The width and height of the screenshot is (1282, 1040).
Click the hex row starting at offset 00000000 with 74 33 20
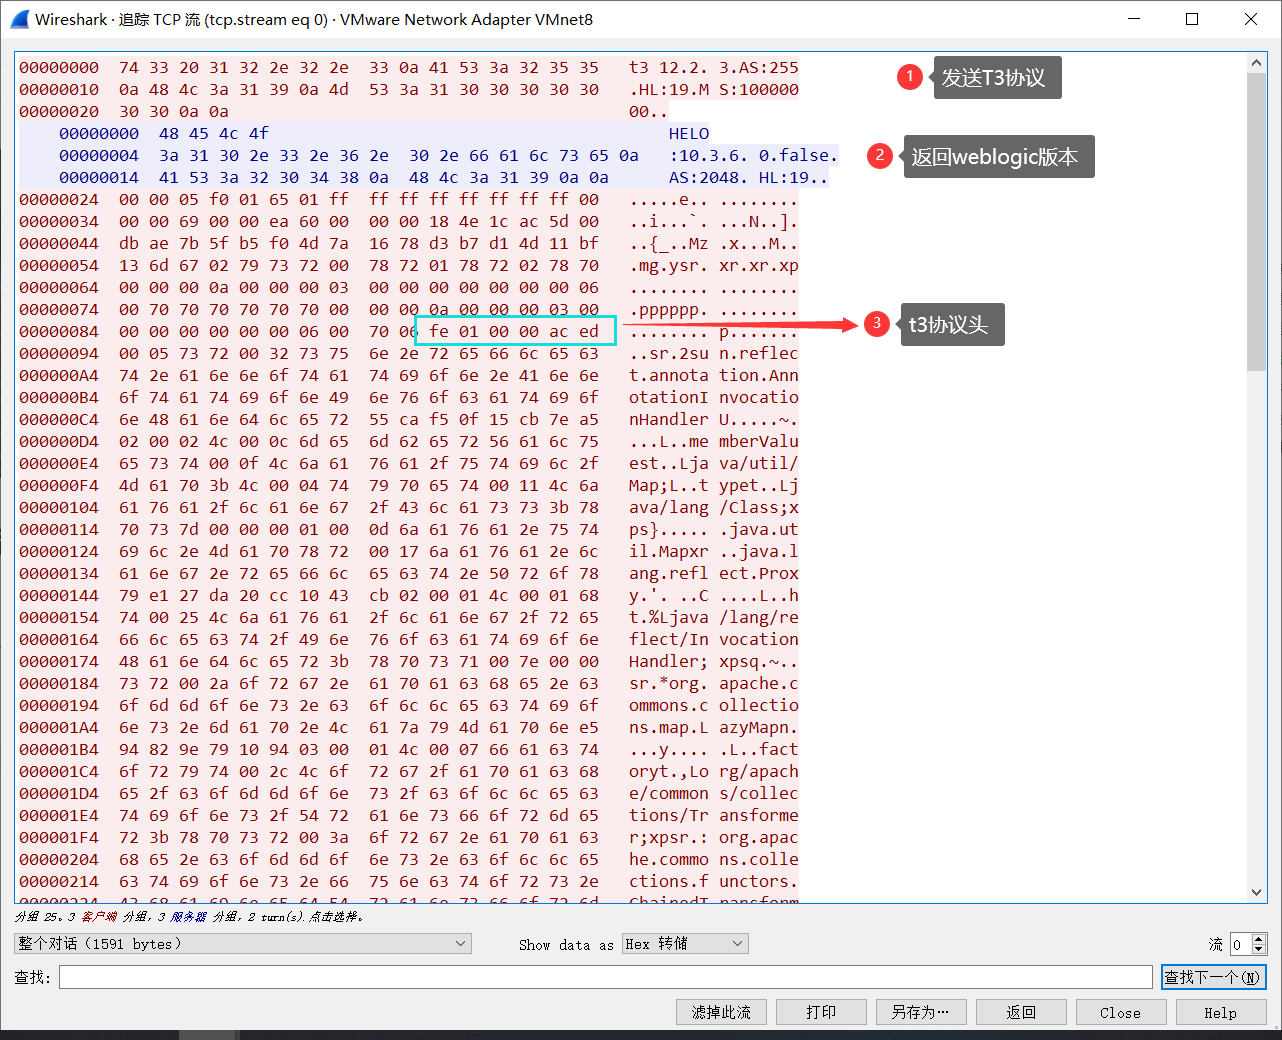click(409, 68)
